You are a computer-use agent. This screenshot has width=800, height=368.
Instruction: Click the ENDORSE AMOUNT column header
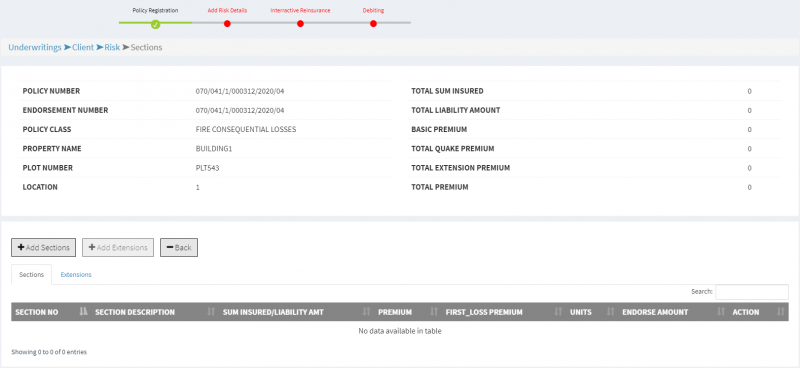click(656, 312)
